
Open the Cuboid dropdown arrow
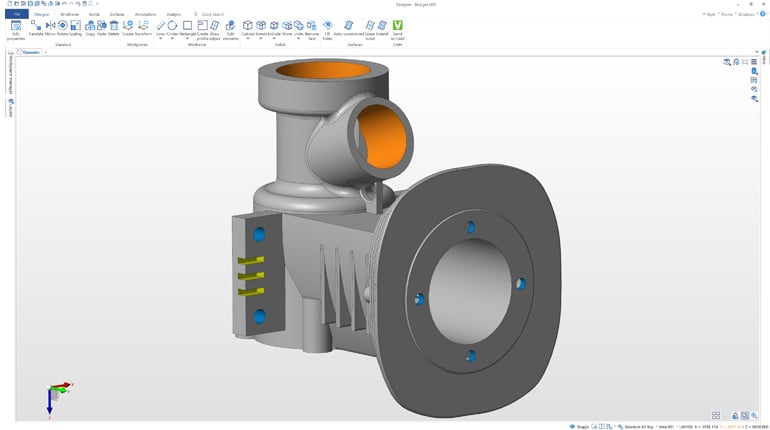(248, 39)
